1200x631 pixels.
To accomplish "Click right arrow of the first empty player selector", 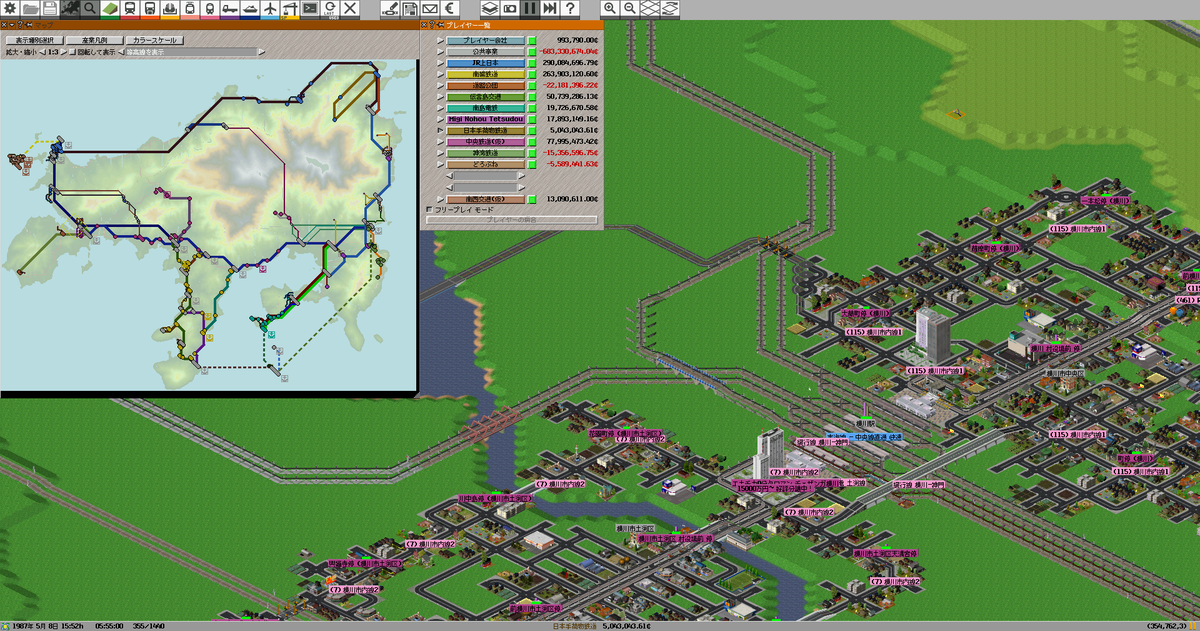I will (522, 175).
